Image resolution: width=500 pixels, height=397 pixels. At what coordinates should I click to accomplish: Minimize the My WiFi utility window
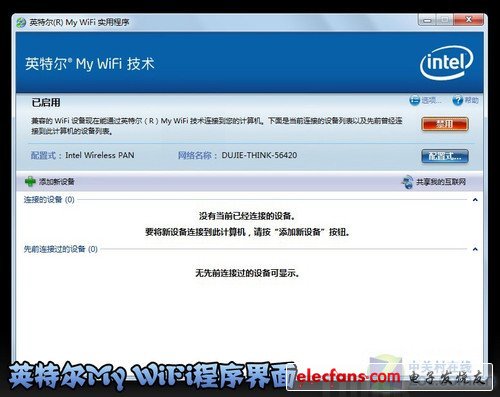pos(427,20)
